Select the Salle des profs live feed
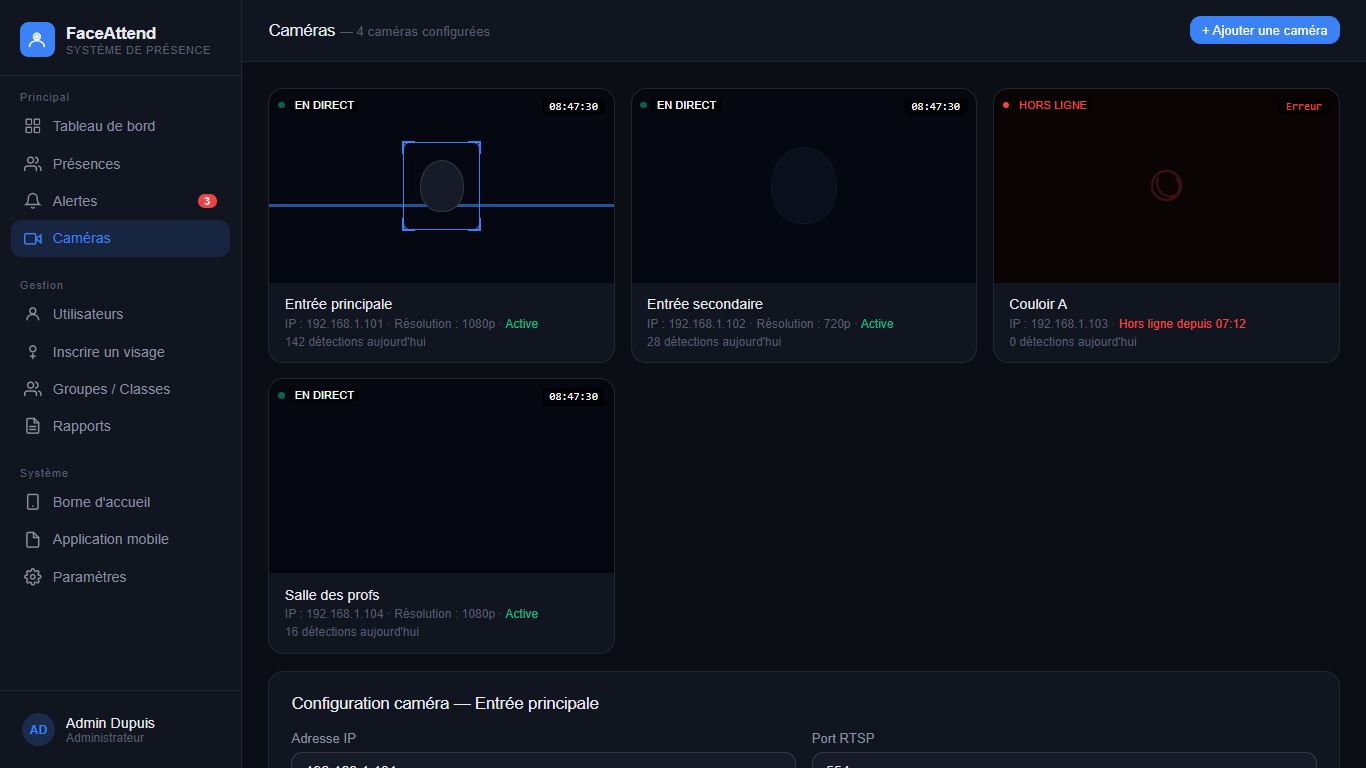 tap(441, 476)
